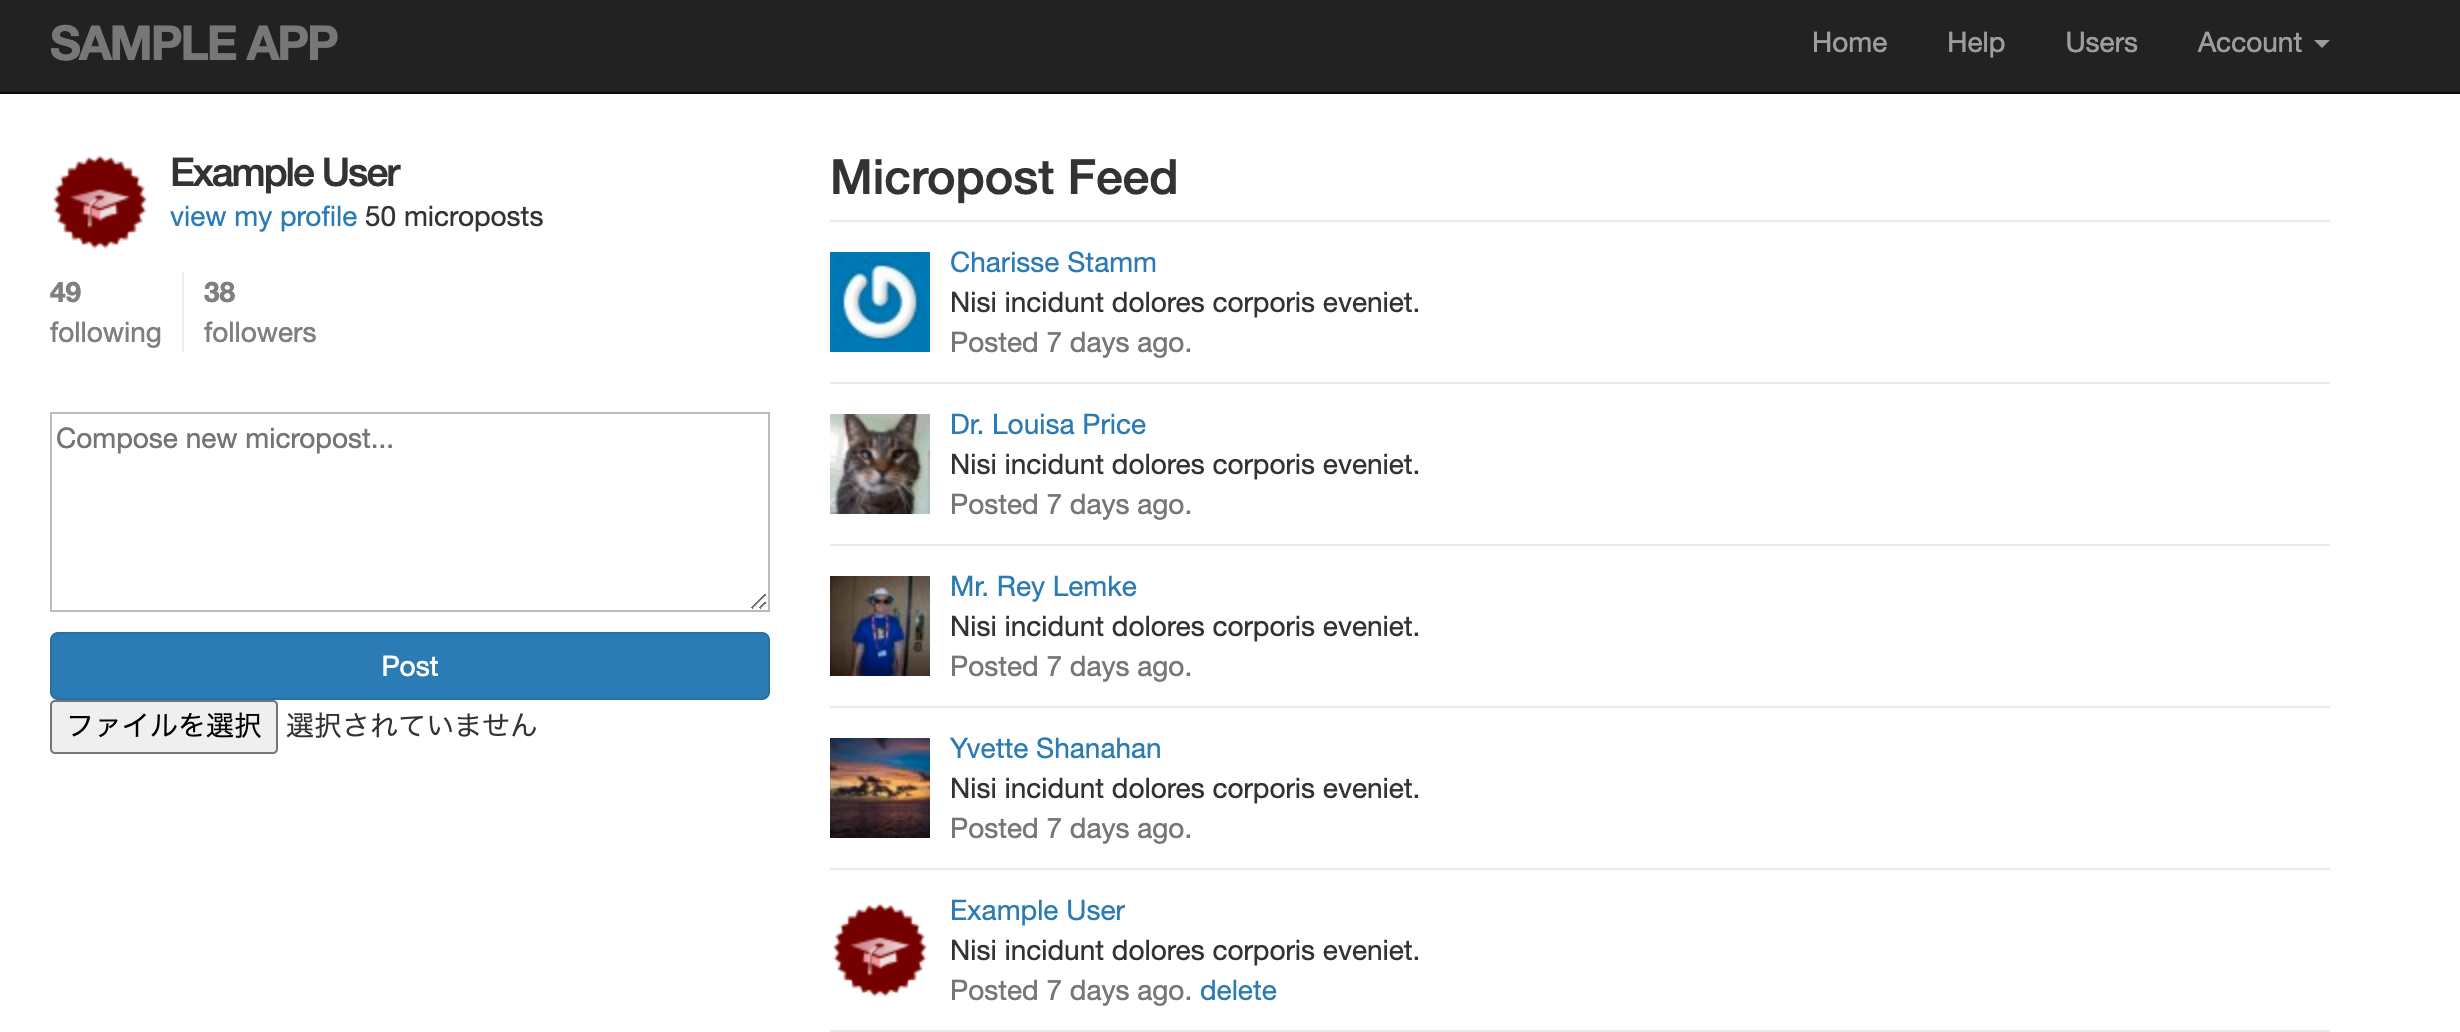
Task: Click Dr. Louisa Price's cat avatar
Action: click(x=879, y=464)
